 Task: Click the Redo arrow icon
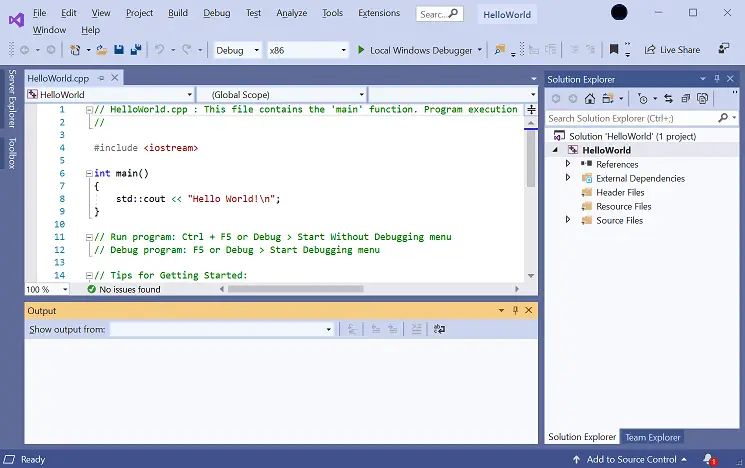(x=187, y=49)
